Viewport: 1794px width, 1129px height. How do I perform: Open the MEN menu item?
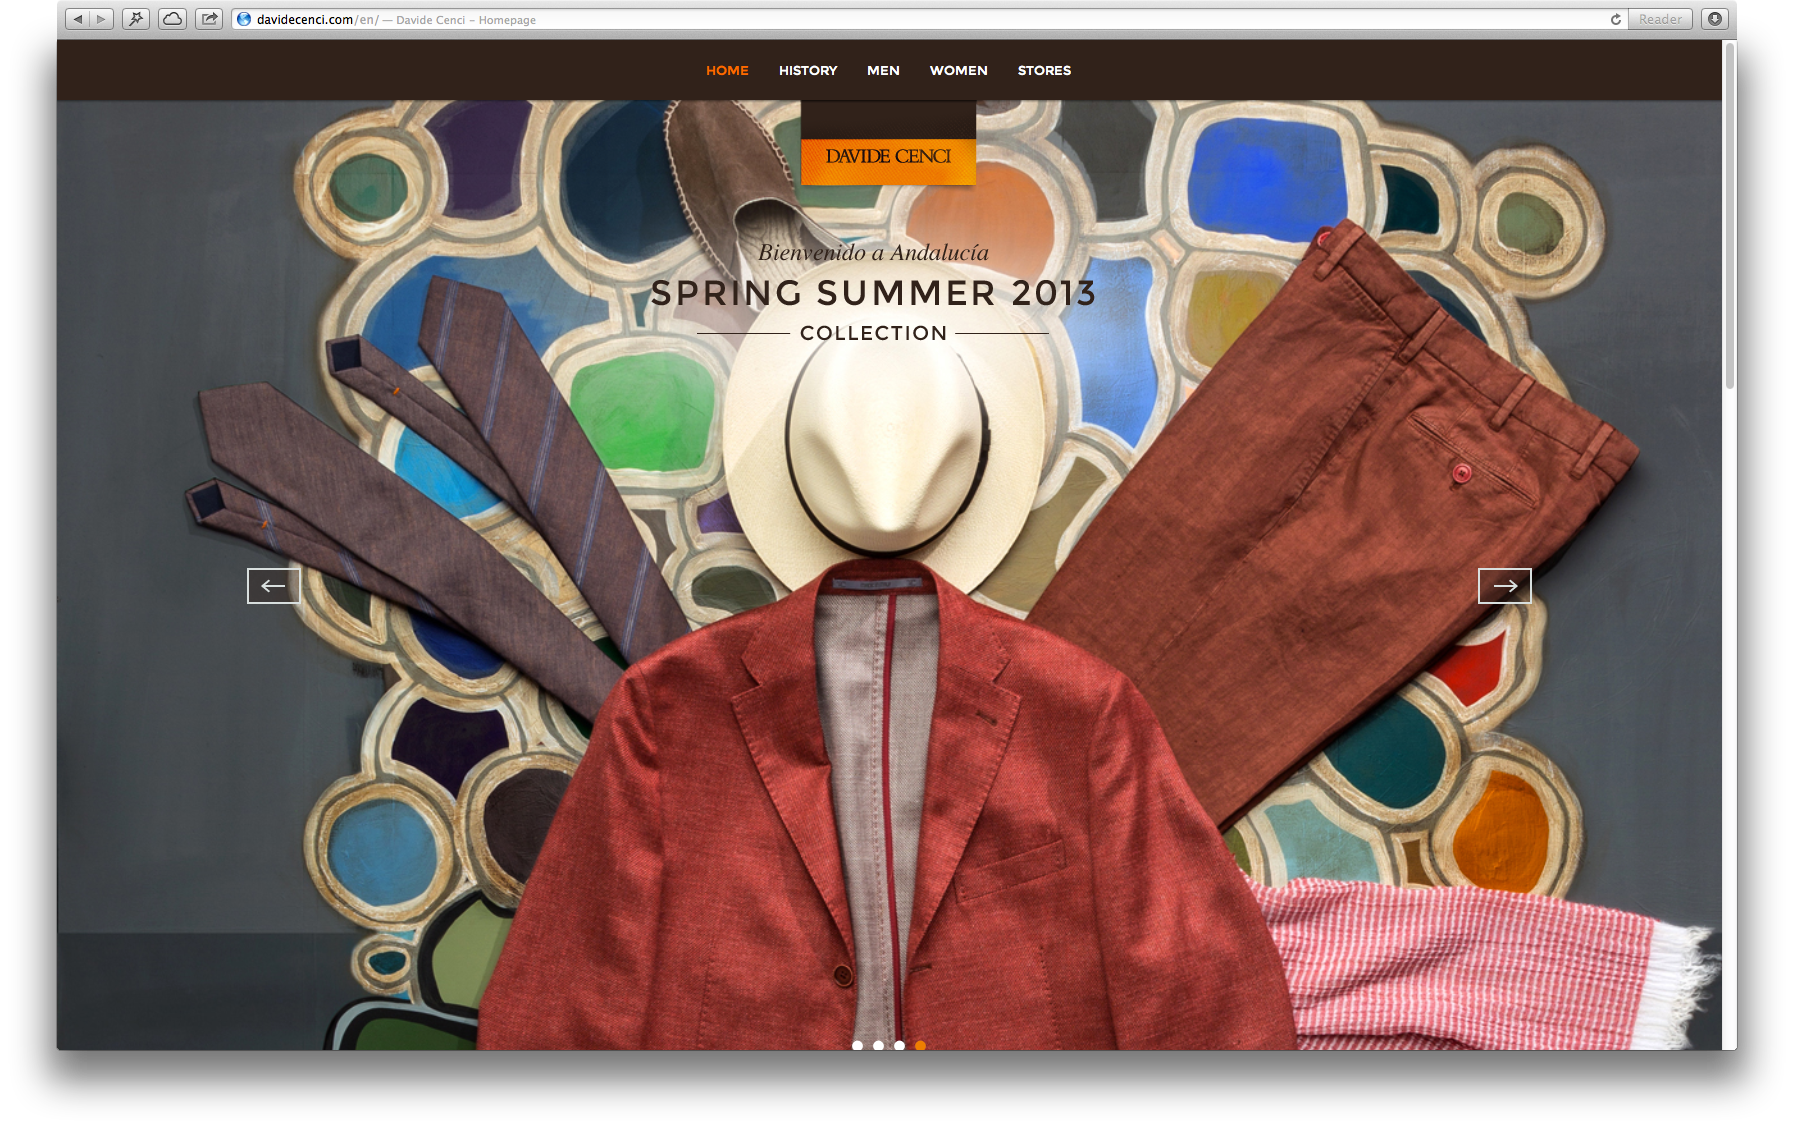(x=883, y=70)
